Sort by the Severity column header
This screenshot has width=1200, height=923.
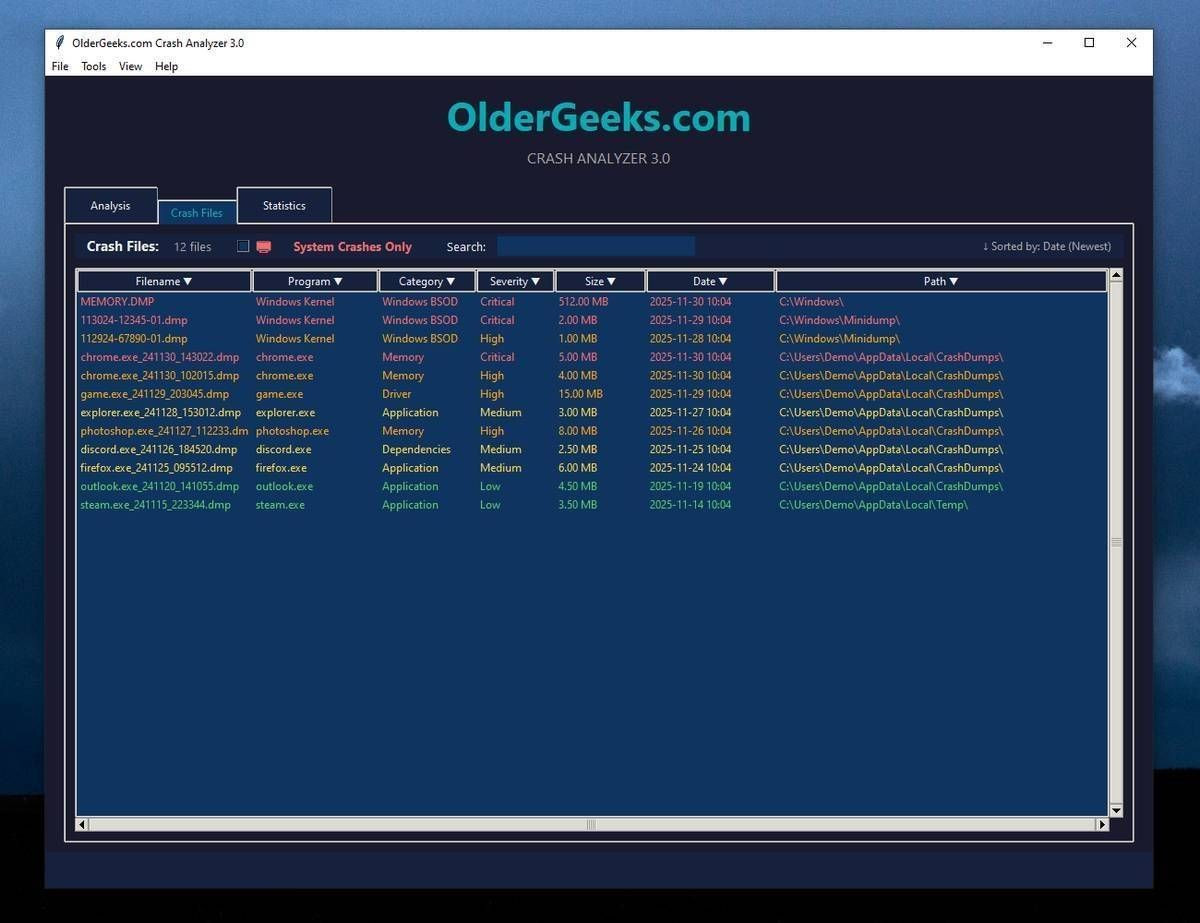515,281
